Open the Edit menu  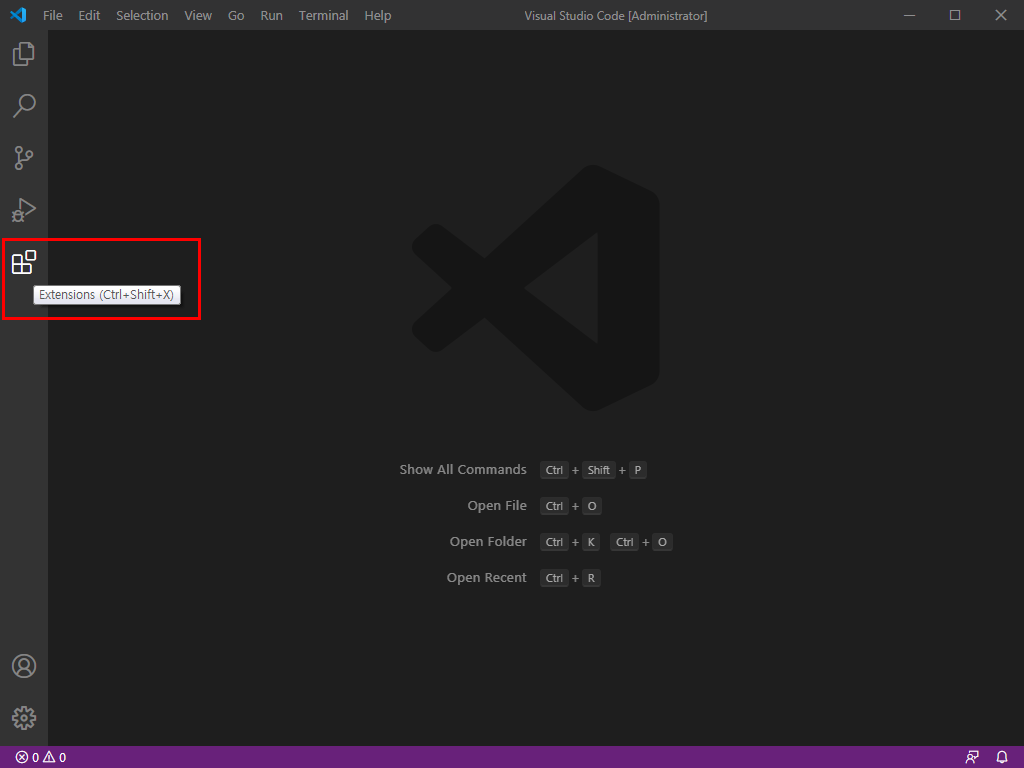[89, 15]
